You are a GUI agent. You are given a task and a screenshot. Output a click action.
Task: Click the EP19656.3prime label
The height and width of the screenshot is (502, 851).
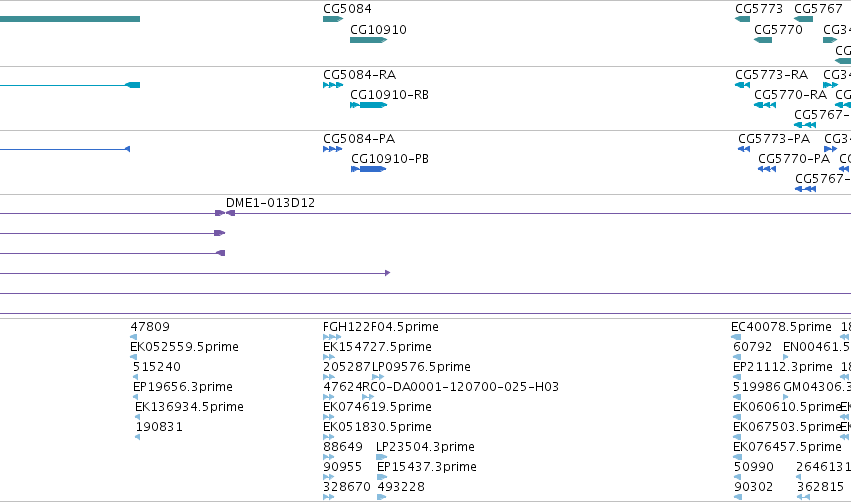point(183,387)
